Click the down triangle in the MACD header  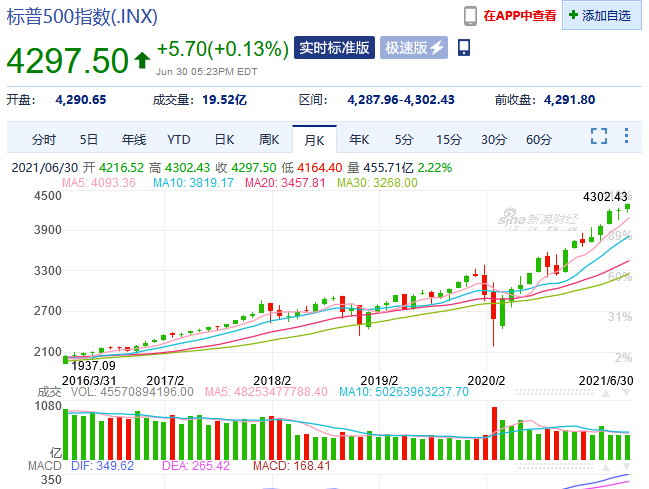tap(627, 467)
